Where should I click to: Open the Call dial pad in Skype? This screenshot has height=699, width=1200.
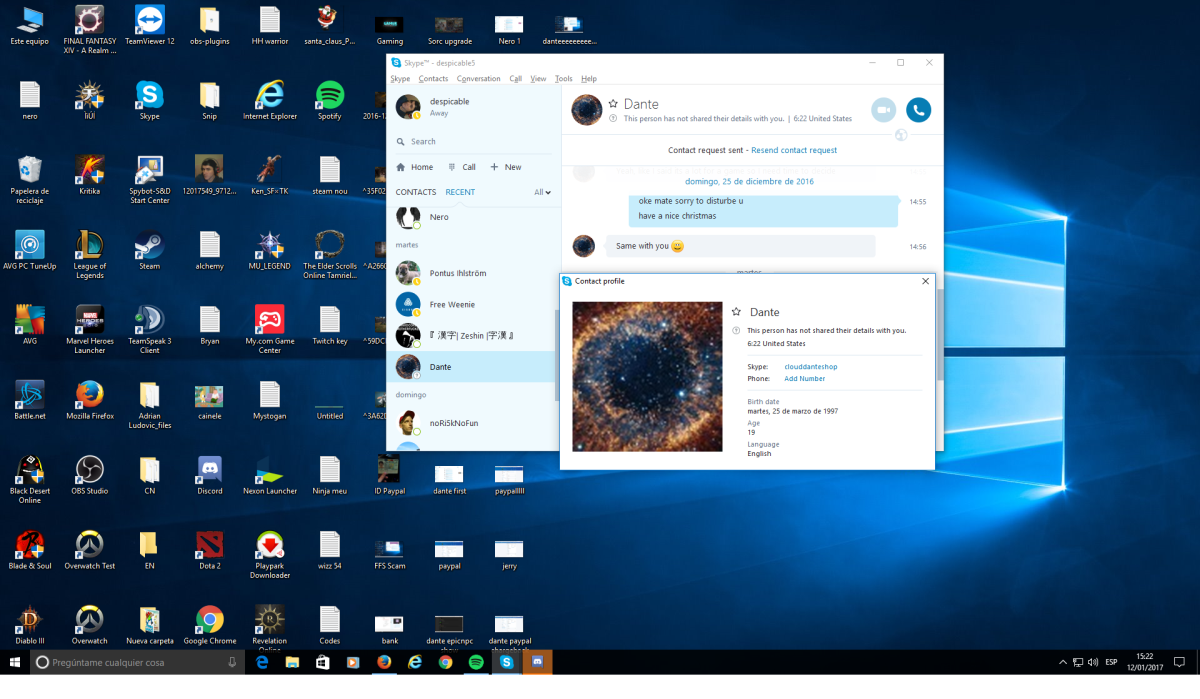(462, 167)
